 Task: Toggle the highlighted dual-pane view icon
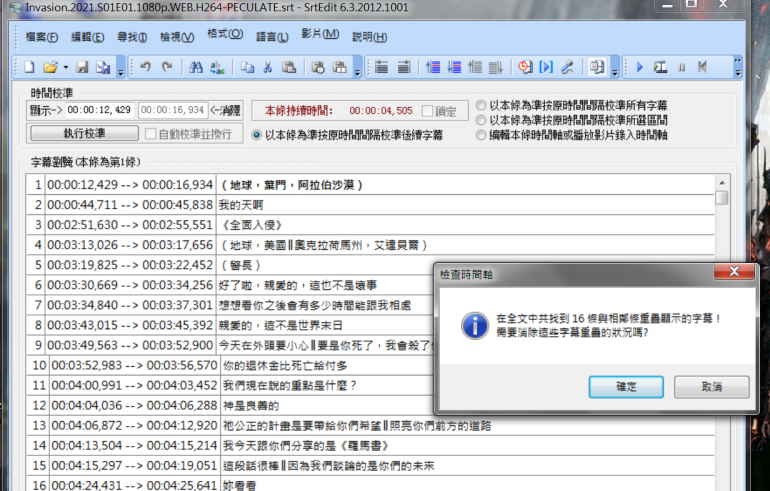(x=597, y=67)
